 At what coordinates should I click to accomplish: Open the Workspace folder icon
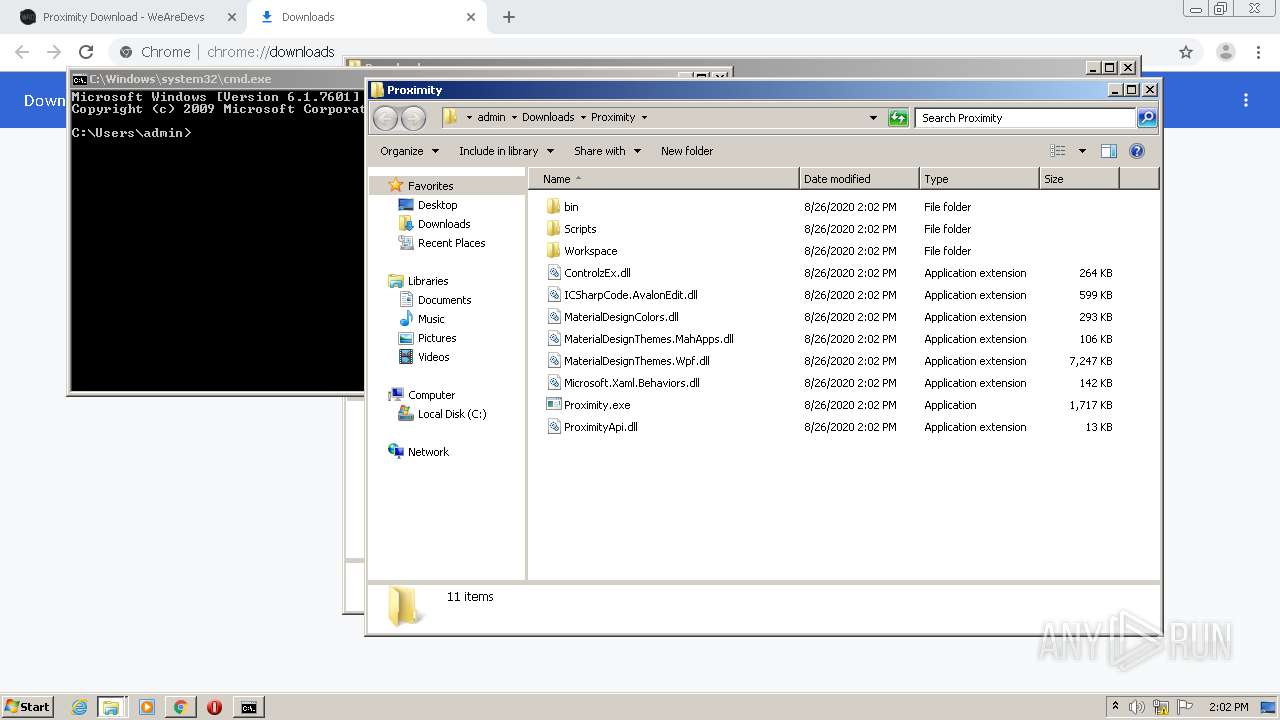click(x=554, y=251)
